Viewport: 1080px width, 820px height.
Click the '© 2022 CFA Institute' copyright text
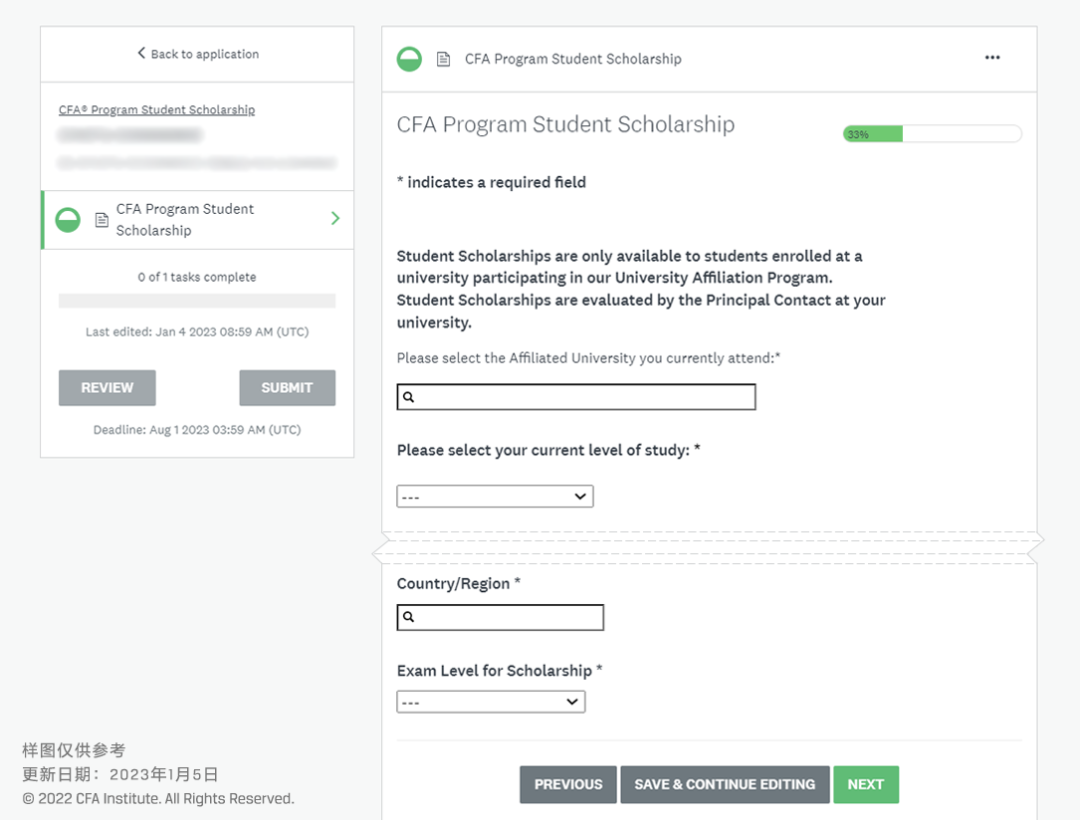[158, 799]
